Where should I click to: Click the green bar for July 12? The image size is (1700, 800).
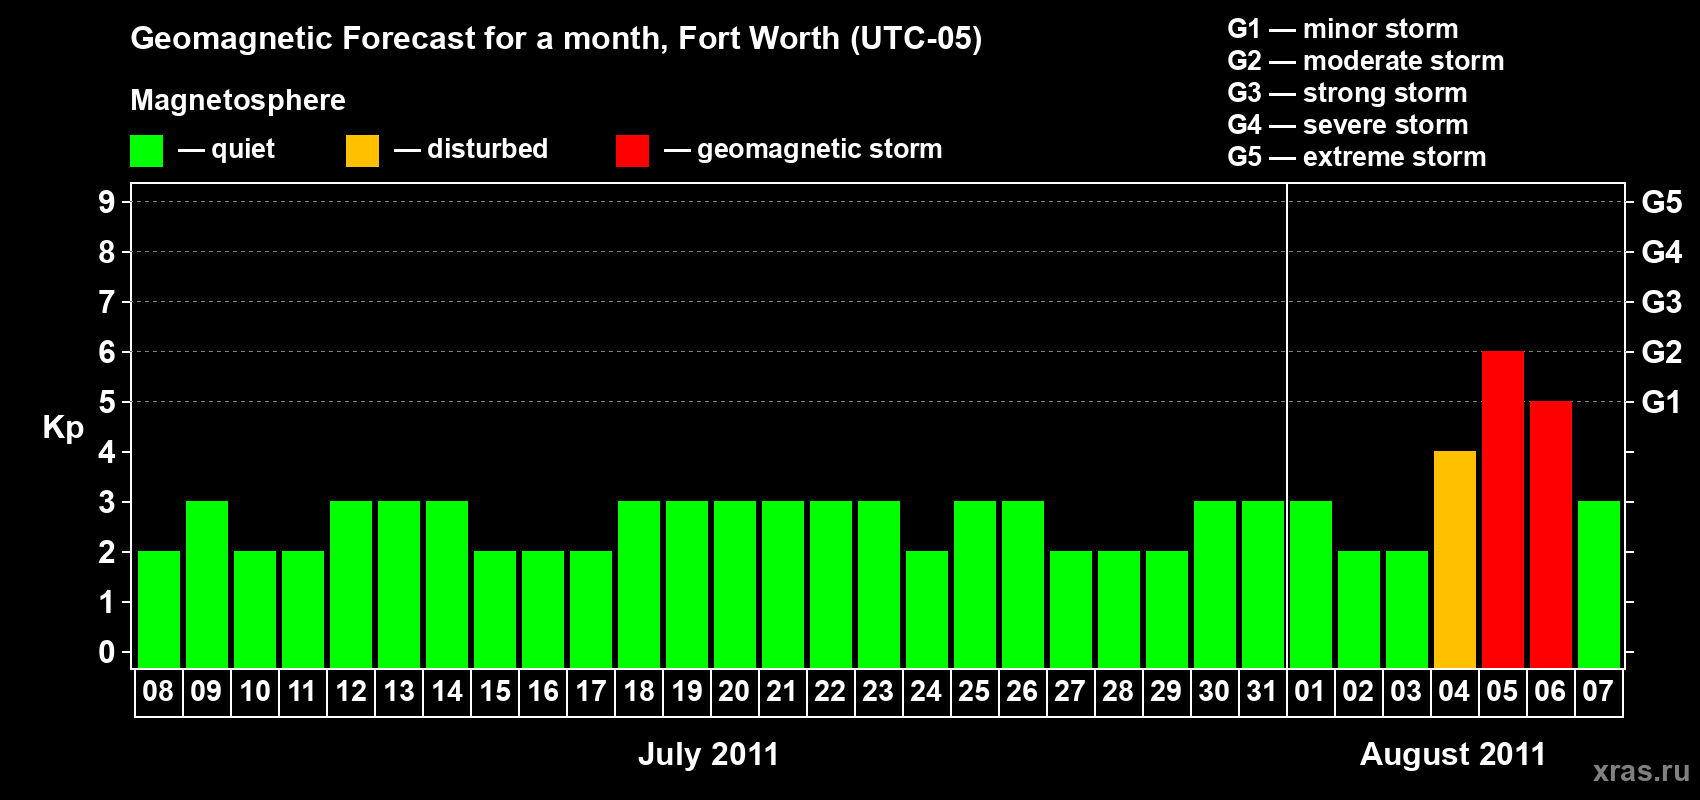click(351, 584)
